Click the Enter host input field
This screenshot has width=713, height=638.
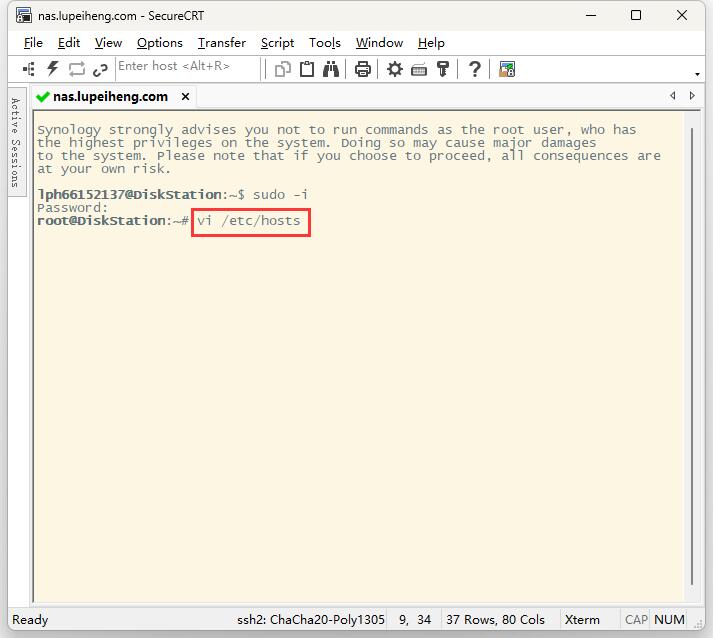(x=186, y=67)
